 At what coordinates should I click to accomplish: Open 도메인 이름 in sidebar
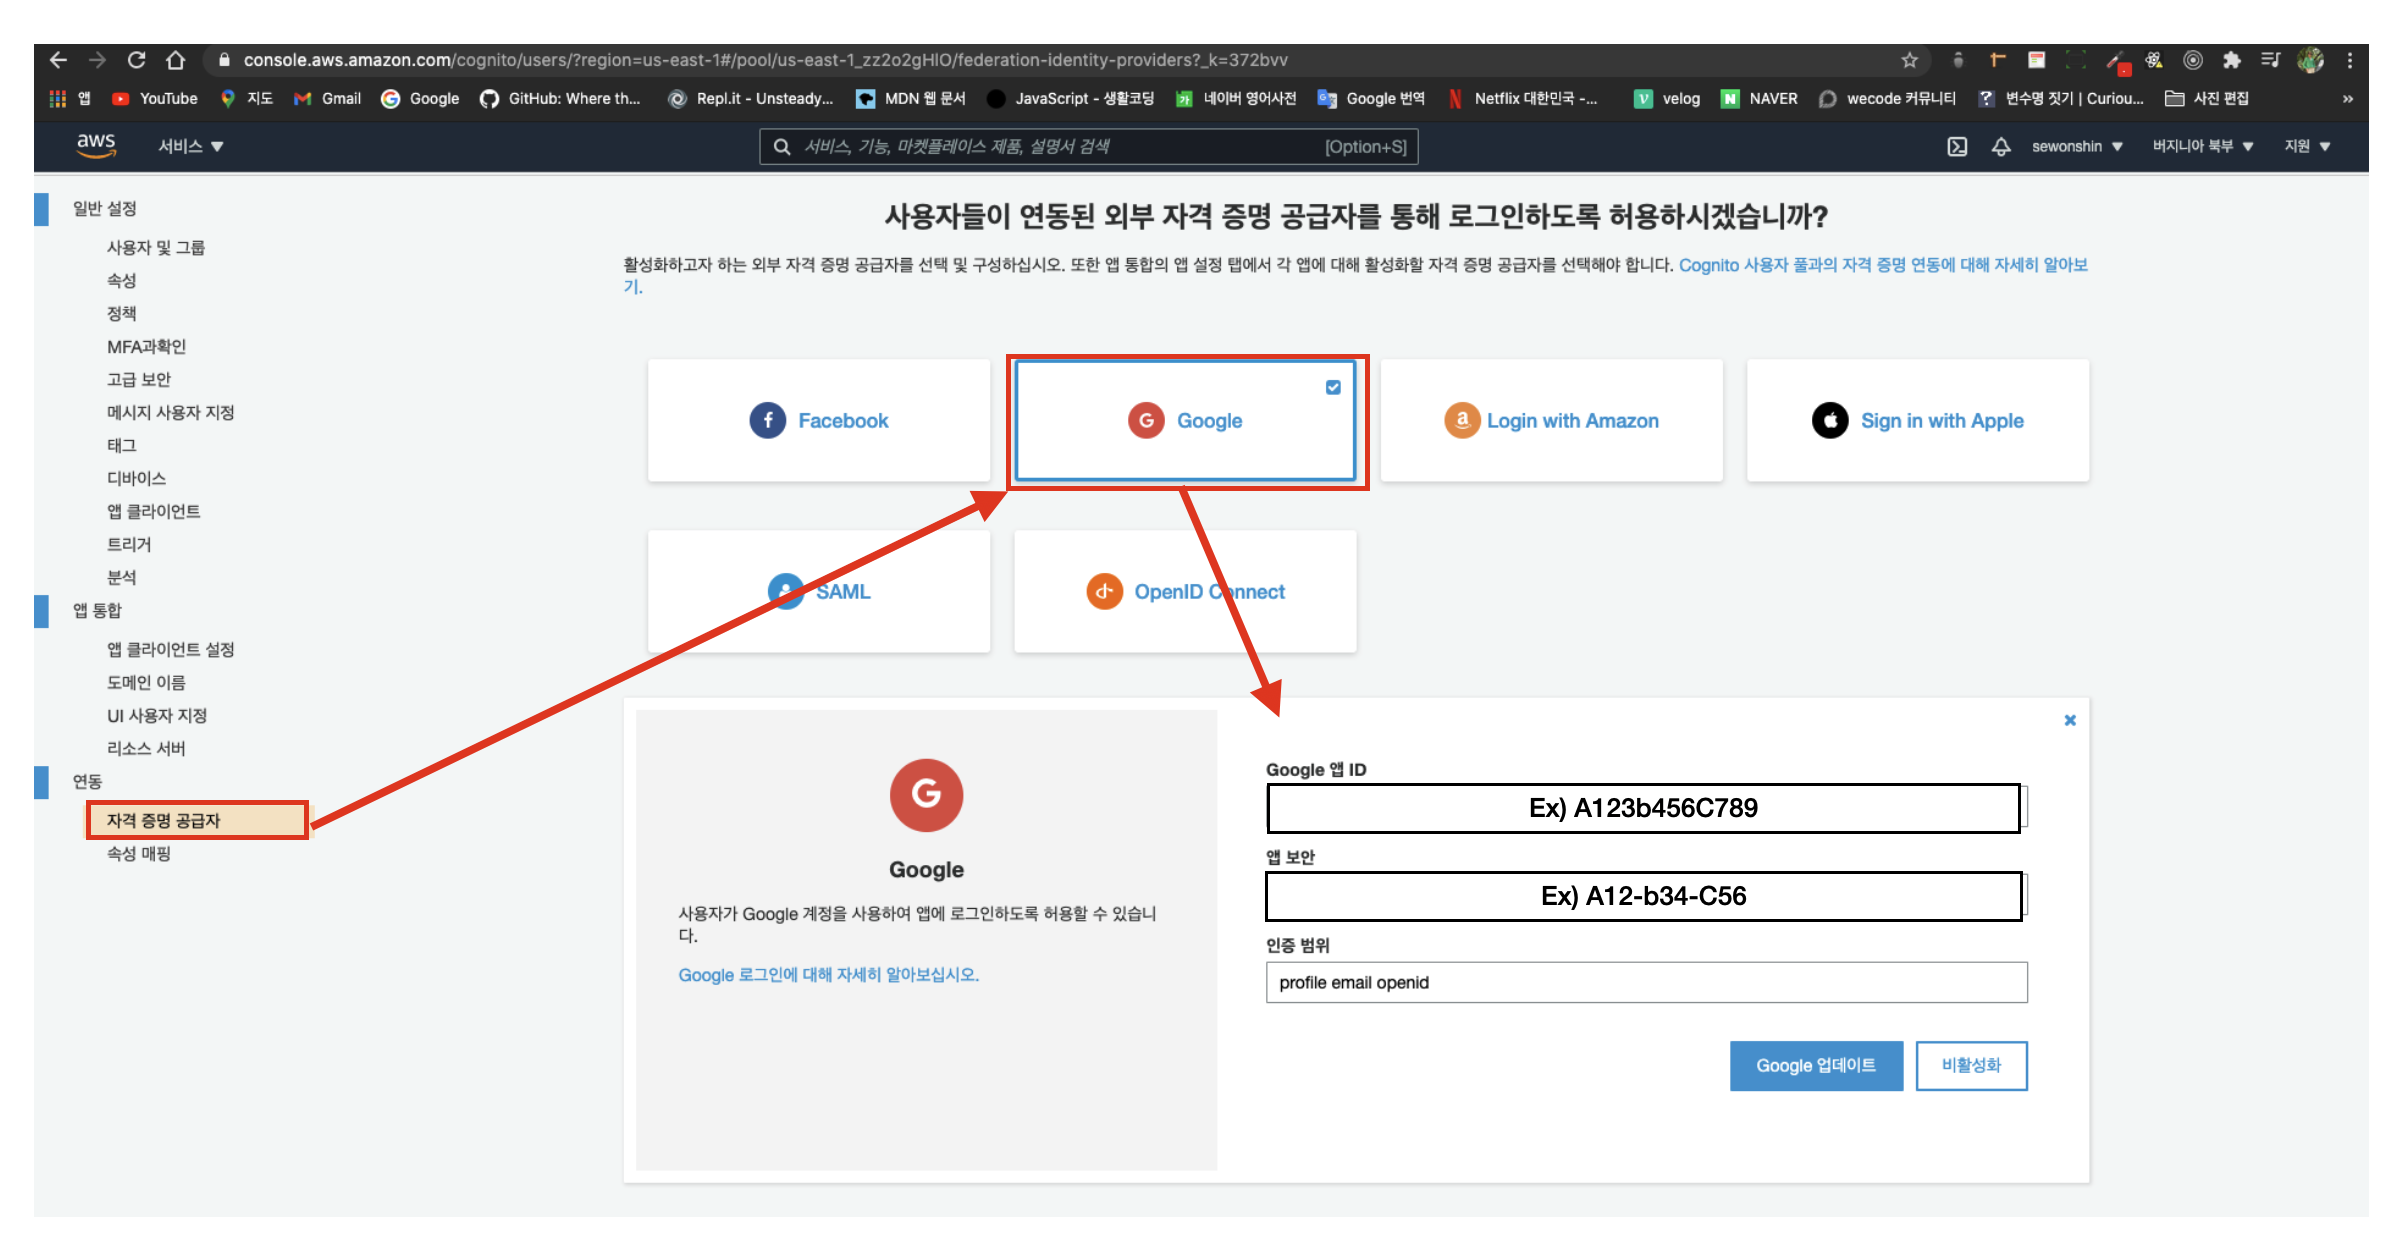147,682
